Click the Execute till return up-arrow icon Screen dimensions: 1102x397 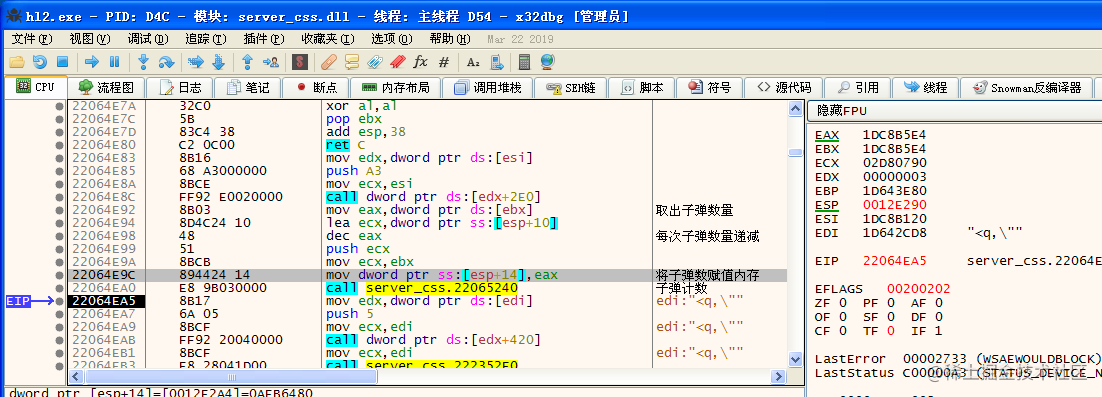(x=247, y=62)
